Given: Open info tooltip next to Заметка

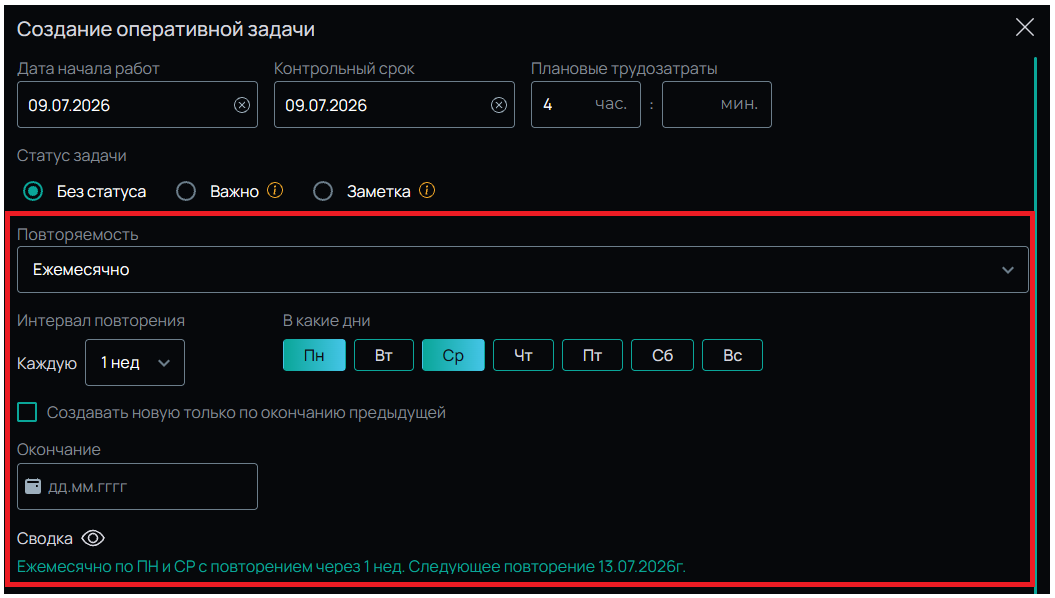Looking at the screenshot, I should click(427, 190).
